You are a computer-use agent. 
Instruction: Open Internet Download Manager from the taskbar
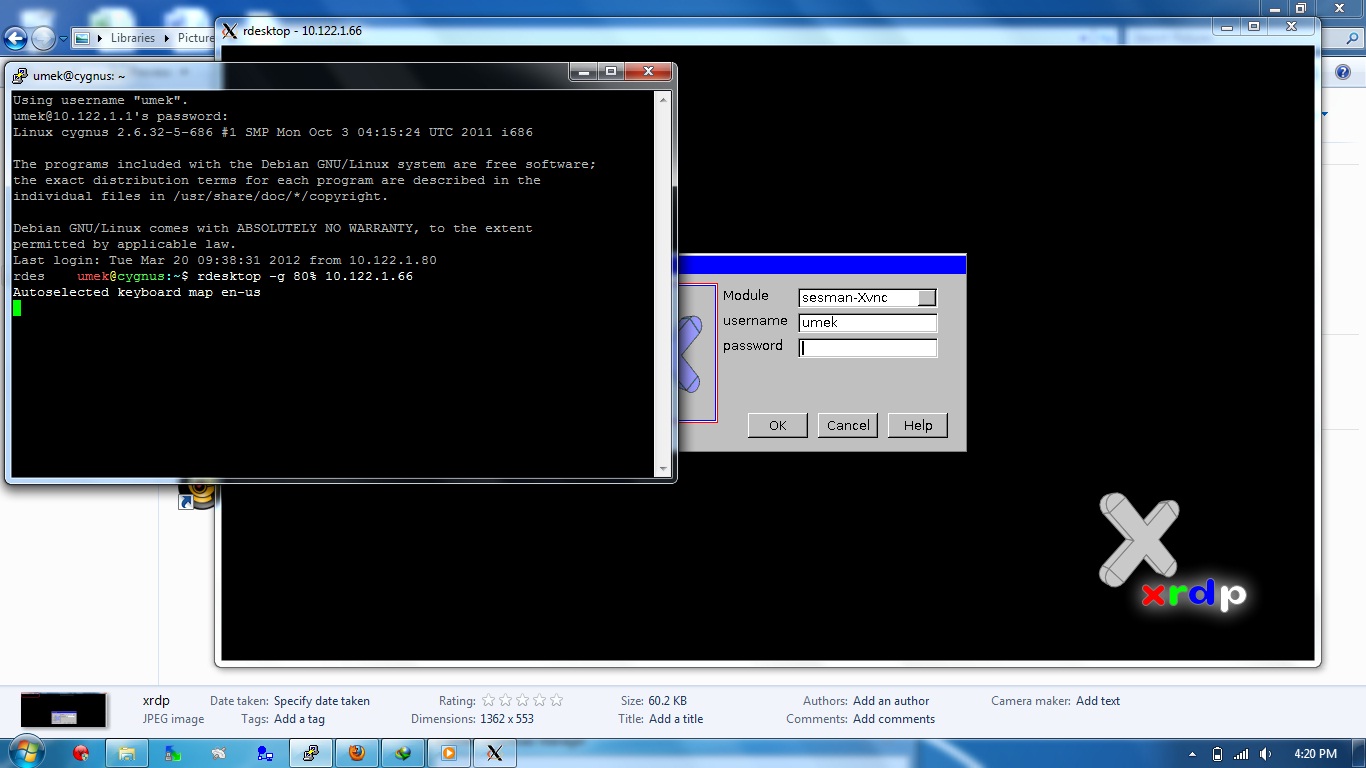(x=402, y=753)
